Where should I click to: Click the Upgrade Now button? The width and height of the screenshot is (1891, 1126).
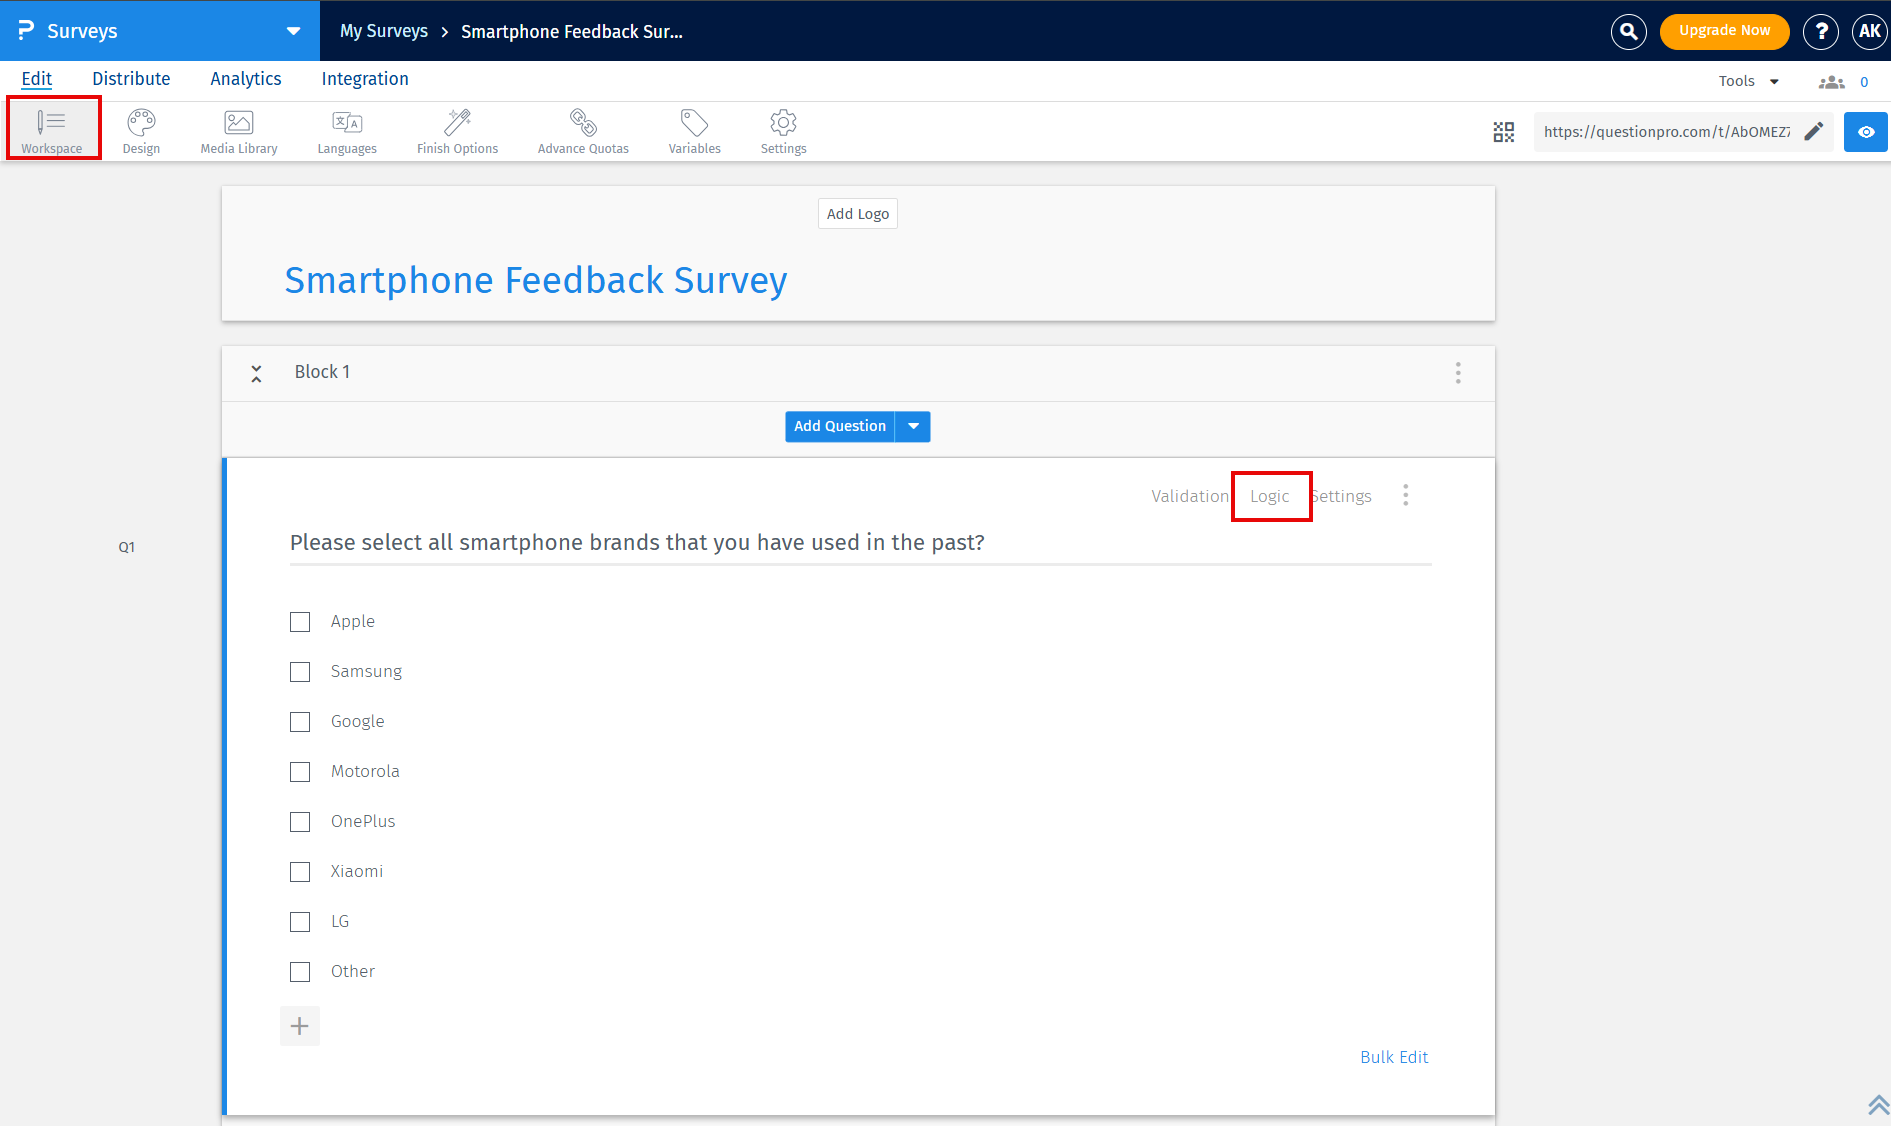[x=1724, y=31]
